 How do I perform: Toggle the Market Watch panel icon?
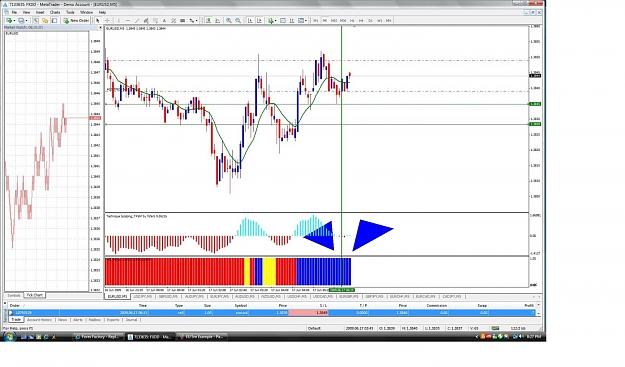point(36,20)
